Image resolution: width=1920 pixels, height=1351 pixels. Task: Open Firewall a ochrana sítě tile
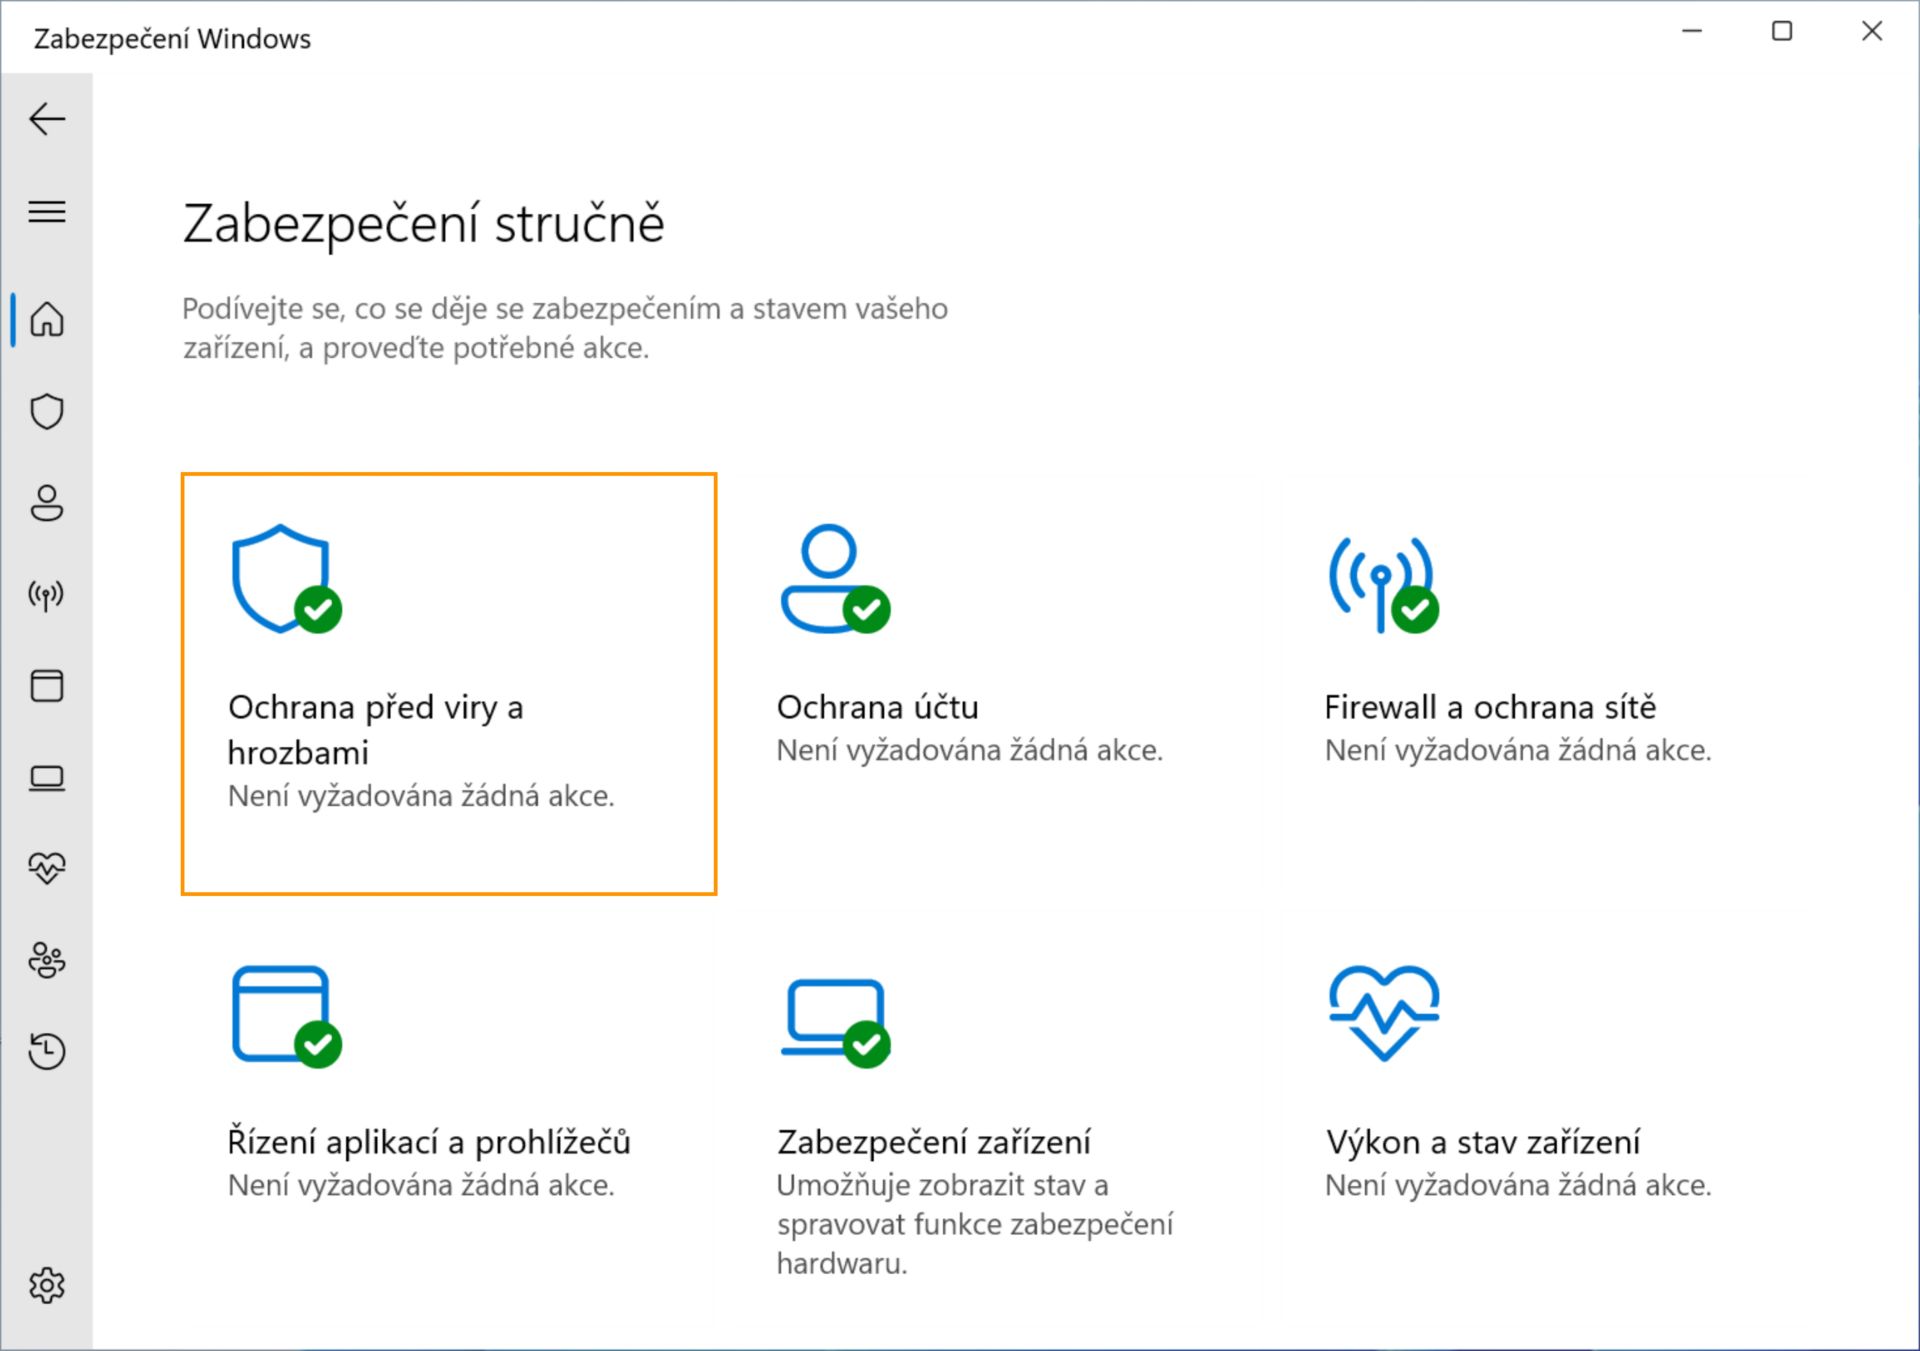point(1545,684)
